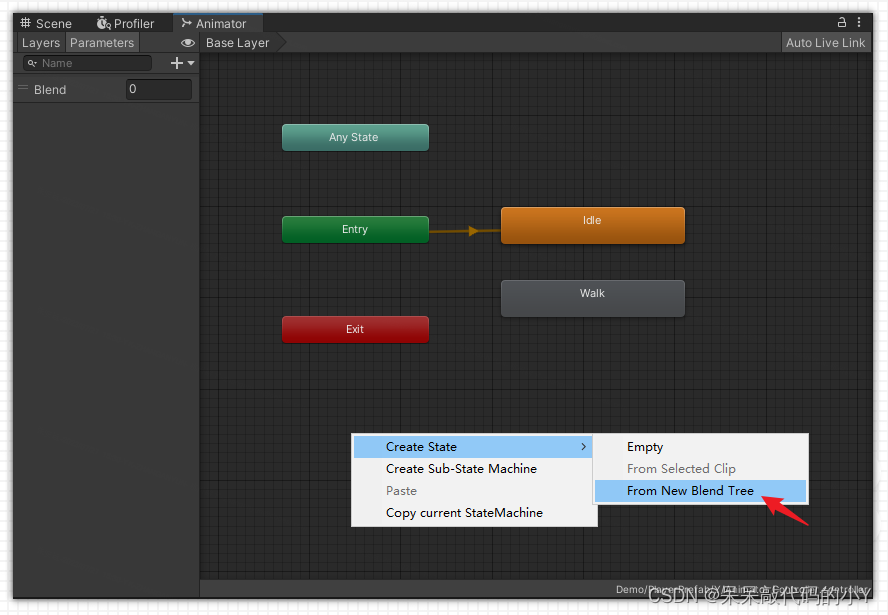This screenshot has height=615, width=888.
Task: Select the Blend parameter name
Action: pyautogui.click(x=50, y=89)
